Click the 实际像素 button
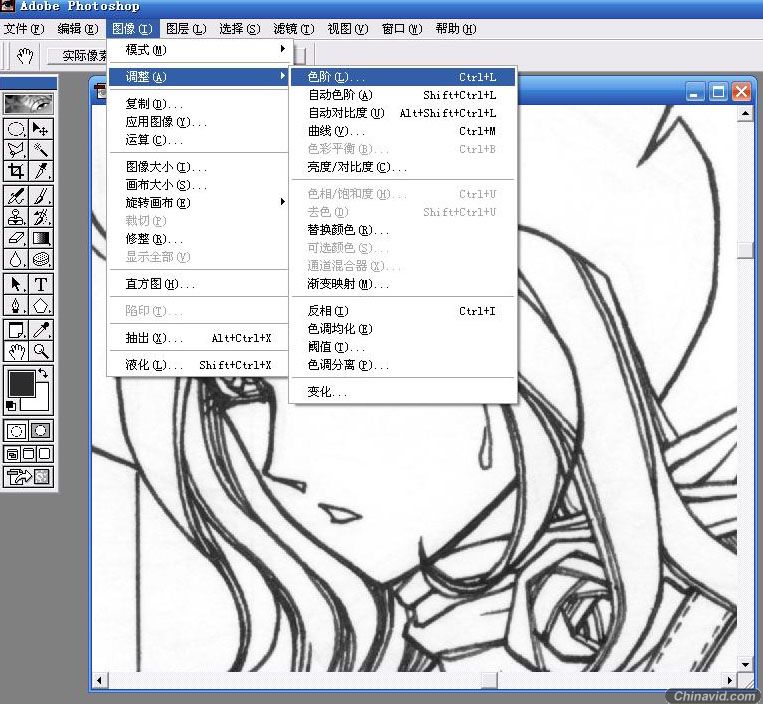This screenshot has width=763, height=704. click(78, 55)
